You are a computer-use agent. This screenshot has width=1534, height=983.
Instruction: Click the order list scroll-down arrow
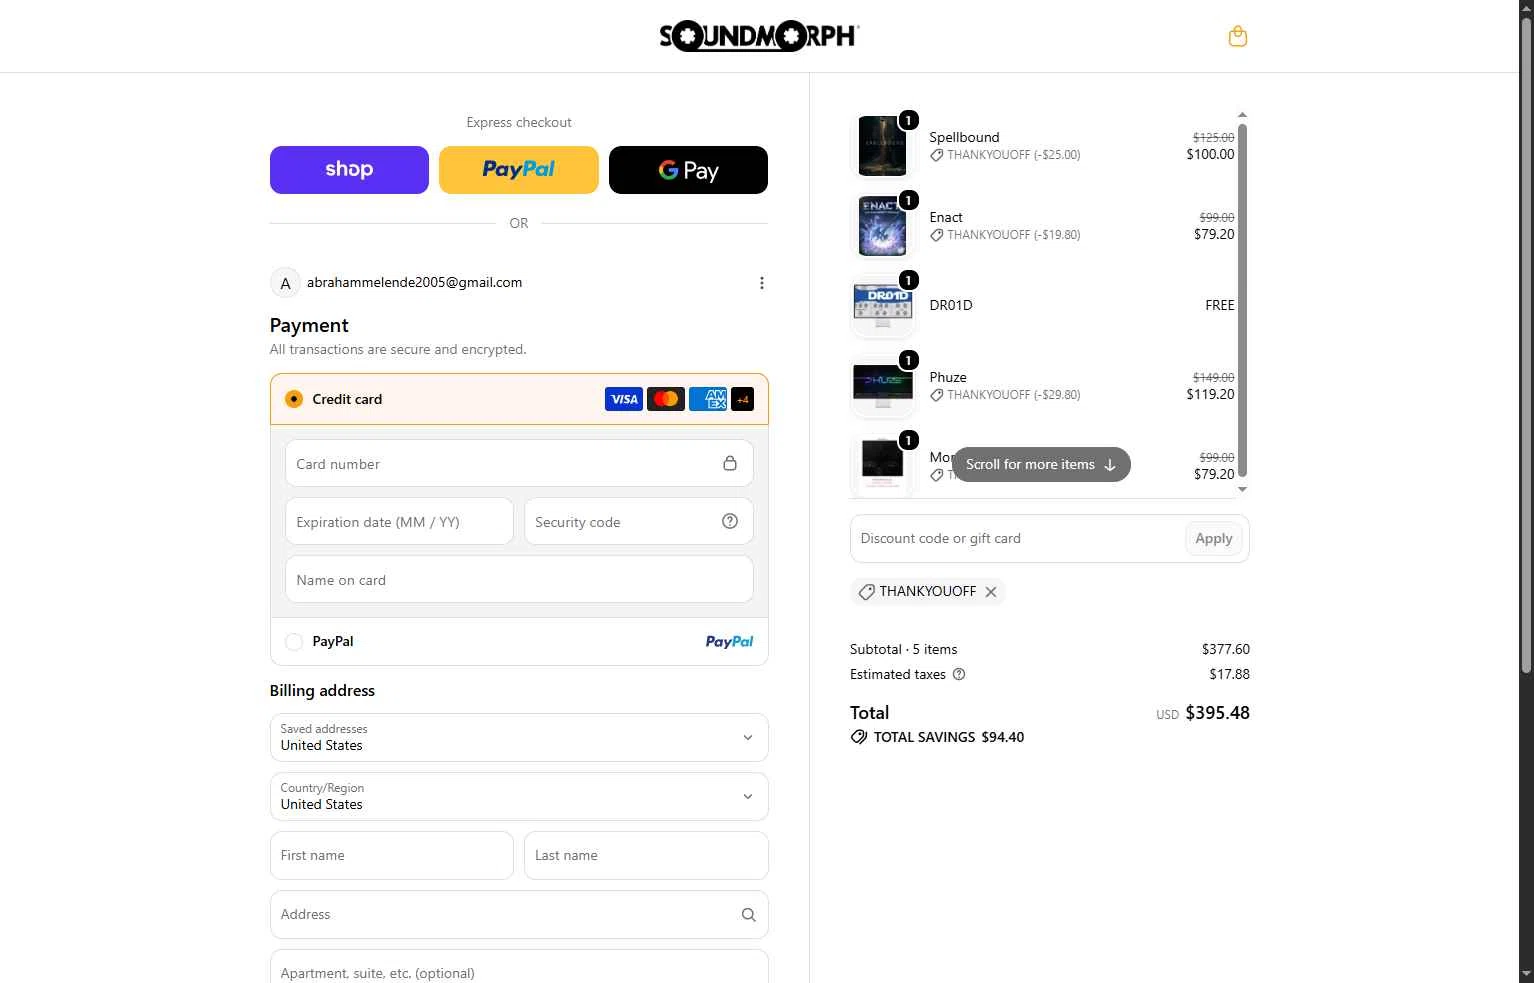point(1243,489)
